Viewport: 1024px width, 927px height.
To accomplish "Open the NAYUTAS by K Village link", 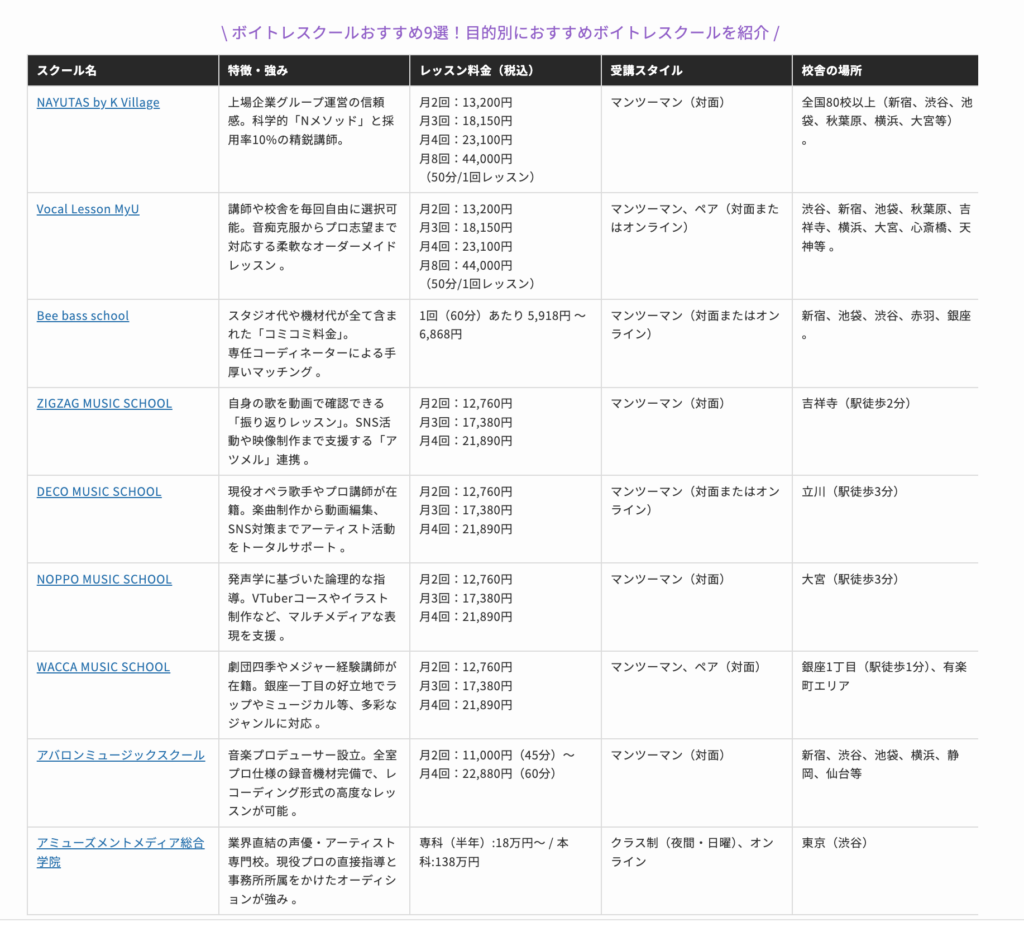I will (x=98, y=102).
